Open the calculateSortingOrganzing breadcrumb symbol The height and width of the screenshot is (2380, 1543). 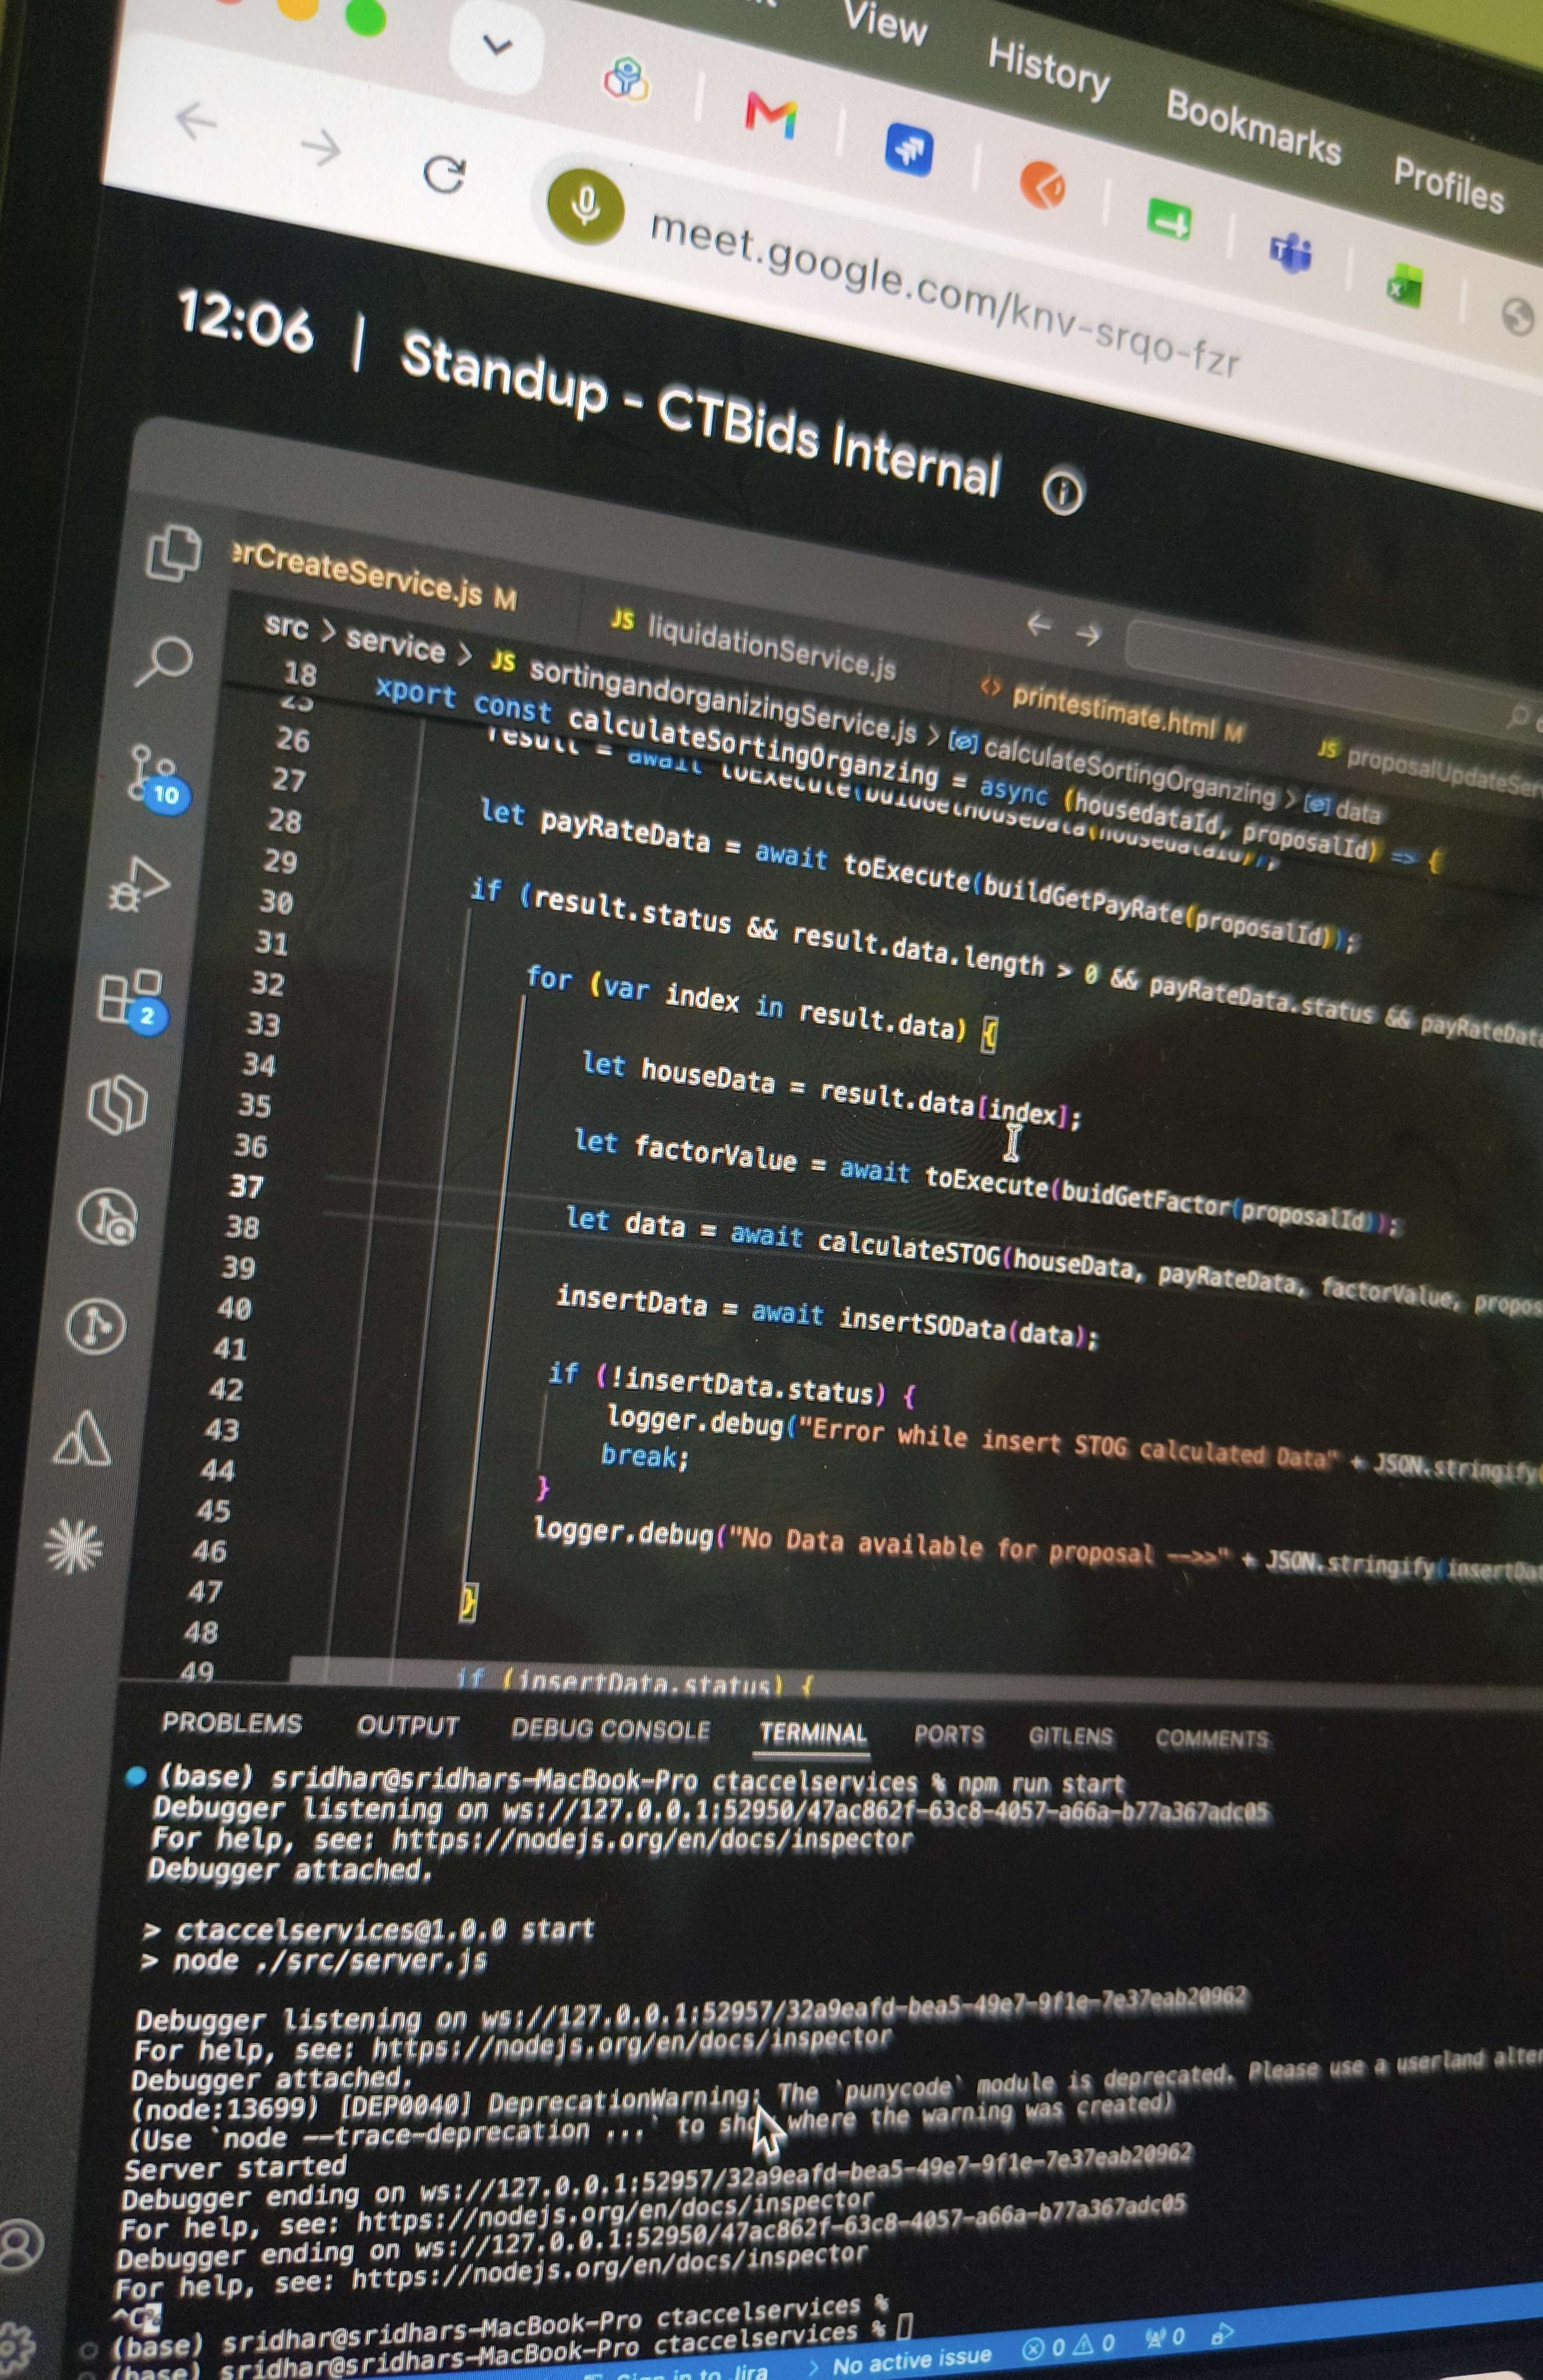pos(1113,770)
